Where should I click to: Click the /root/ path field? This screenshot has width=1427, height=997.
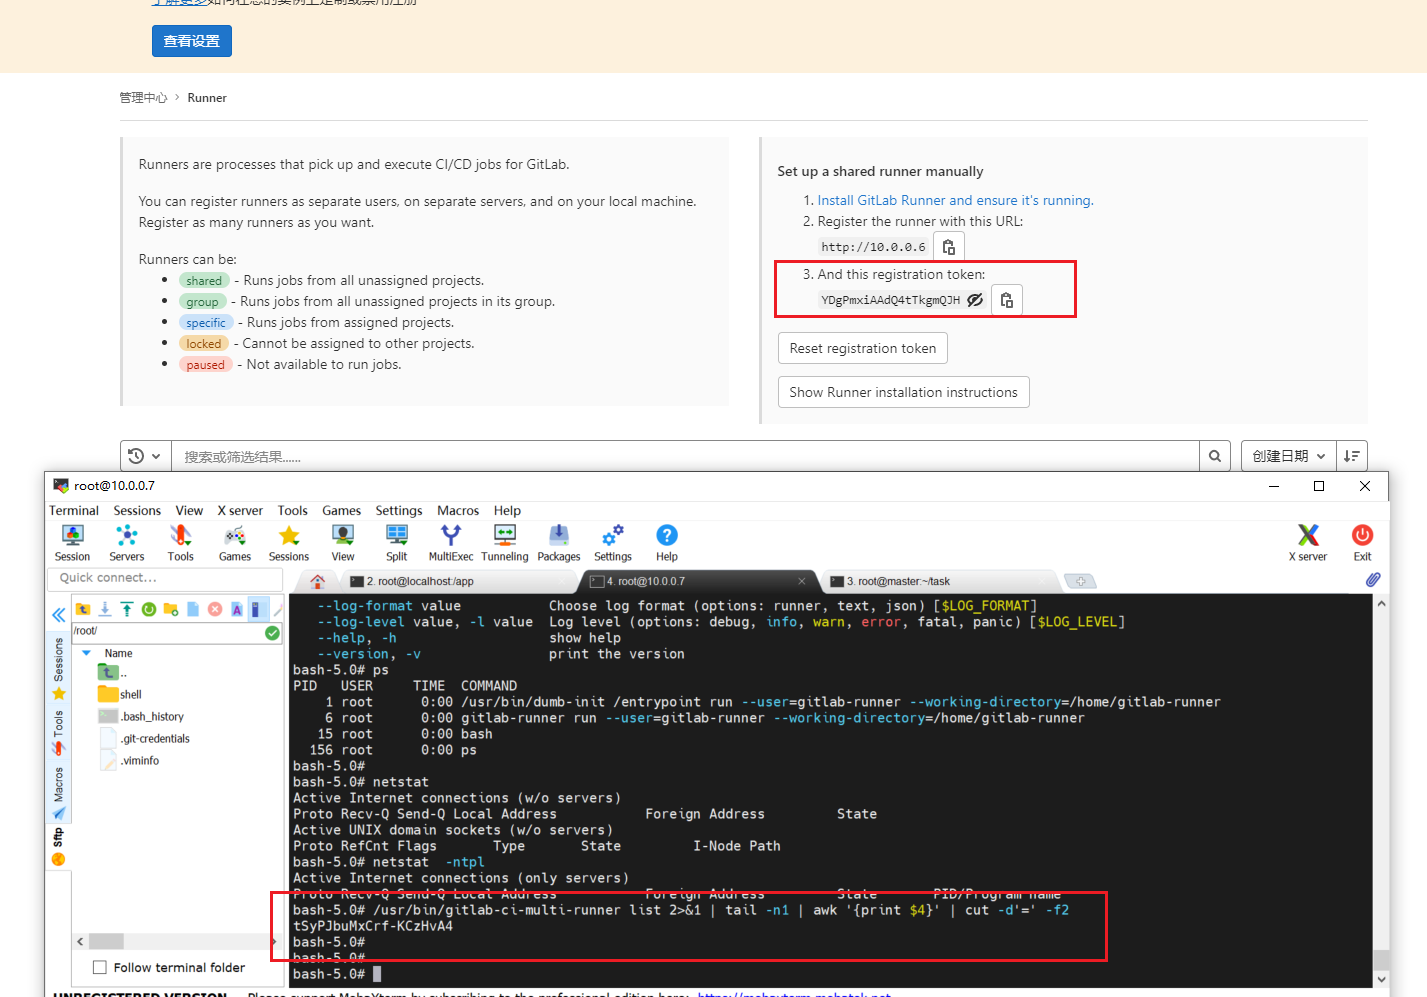167,631
